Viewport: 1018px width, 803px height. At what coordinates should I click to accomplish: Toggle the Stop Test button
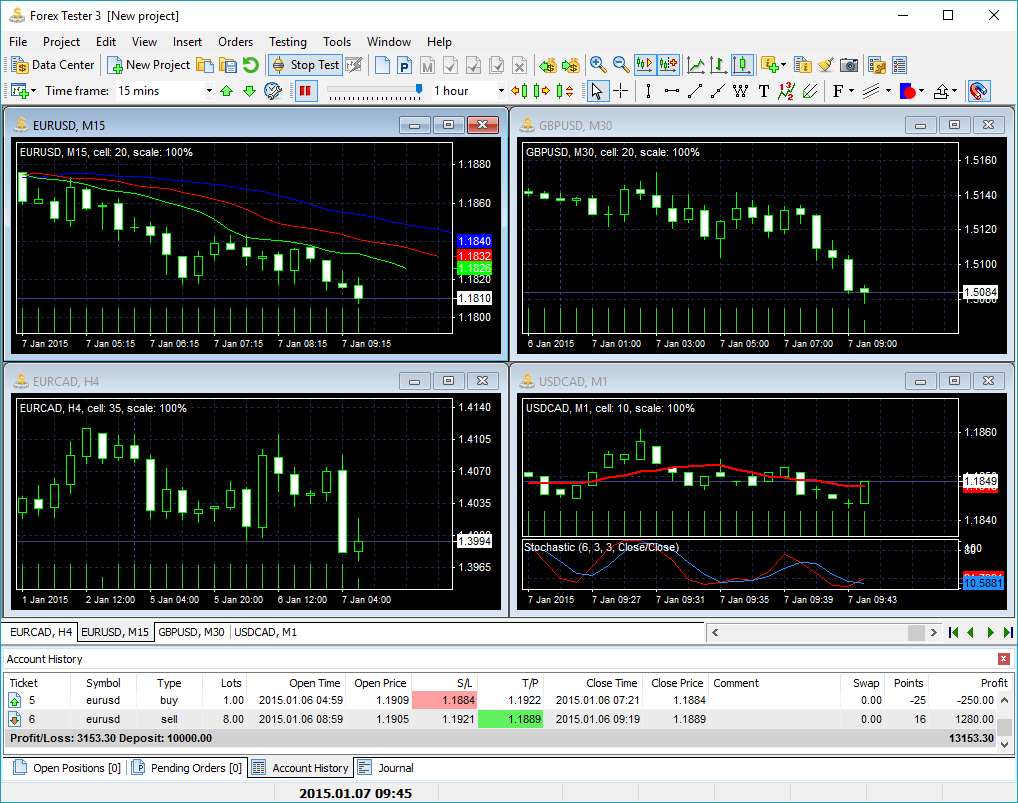point(305,65)
